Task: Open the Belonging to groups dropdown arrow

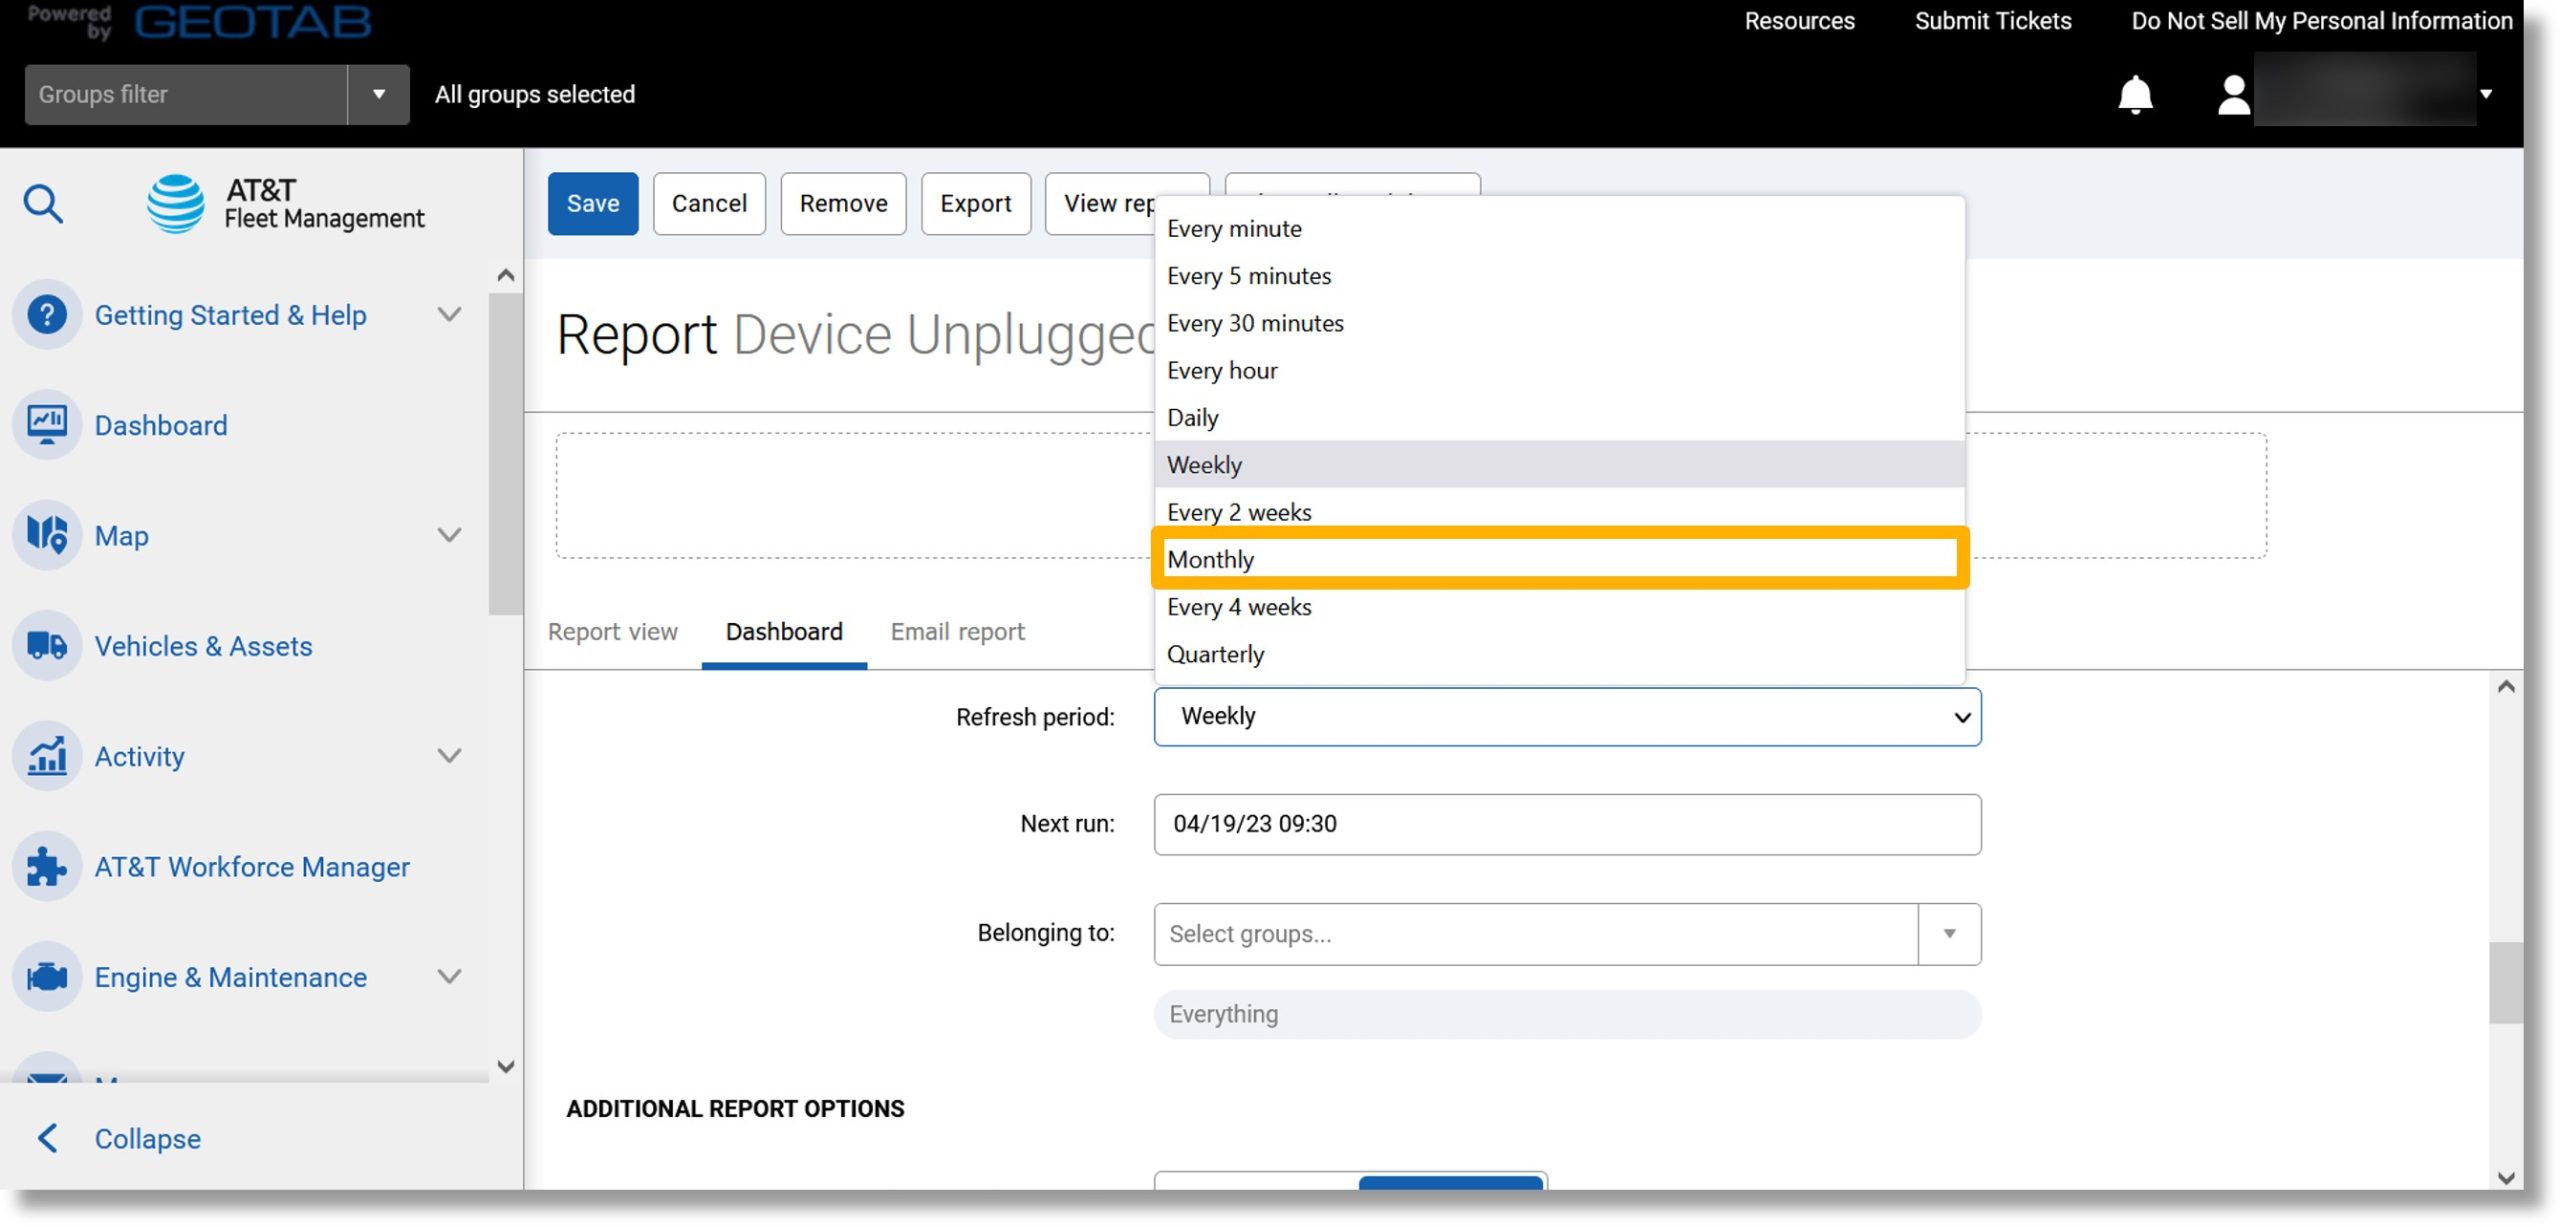Action: click(1949, 934)
